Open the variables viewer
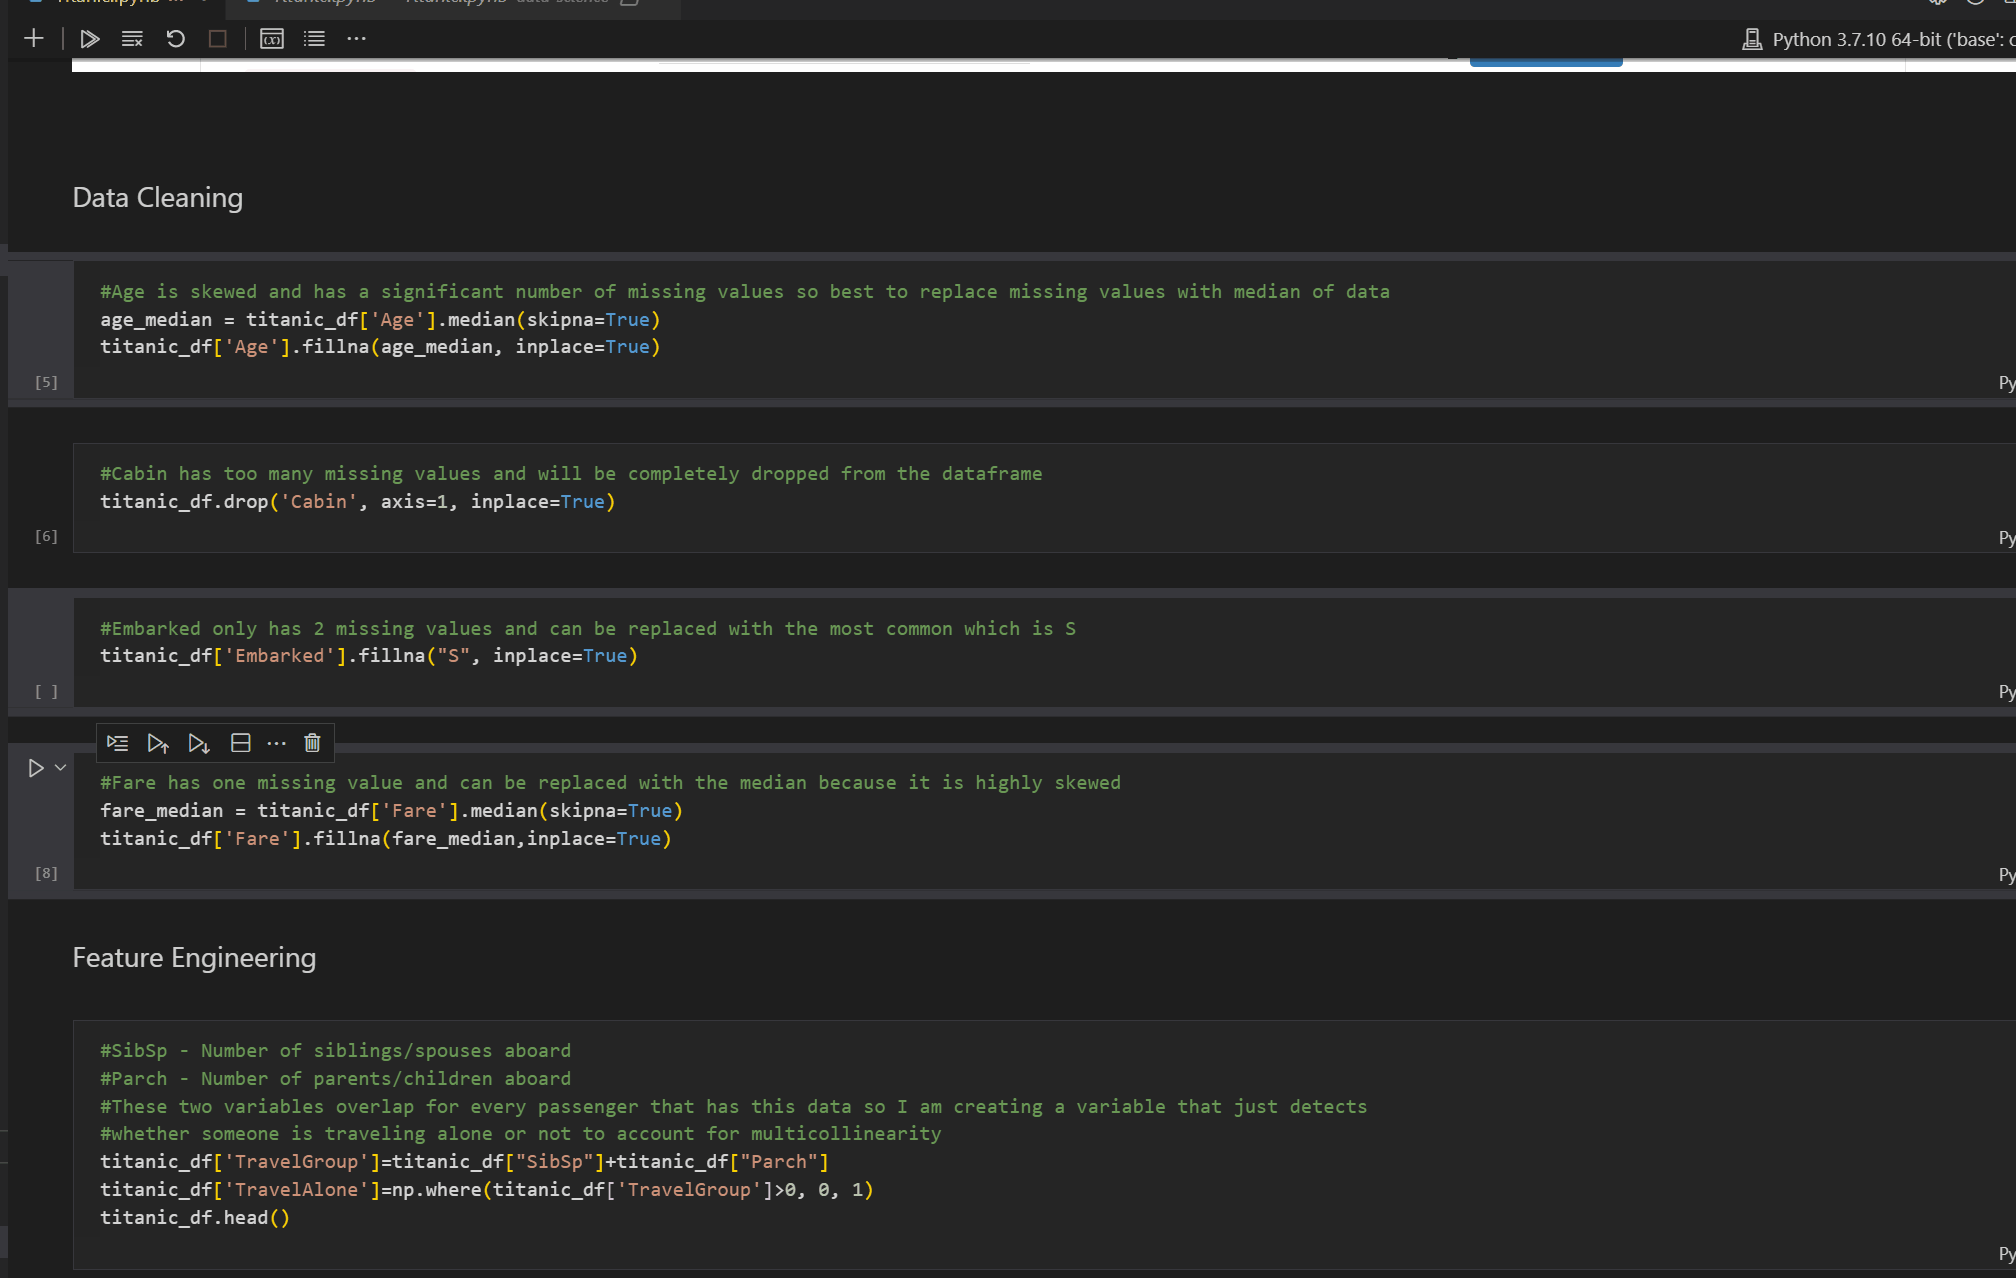The height and width of the screenshot is (1278, 2016). [x=272, y=39]
